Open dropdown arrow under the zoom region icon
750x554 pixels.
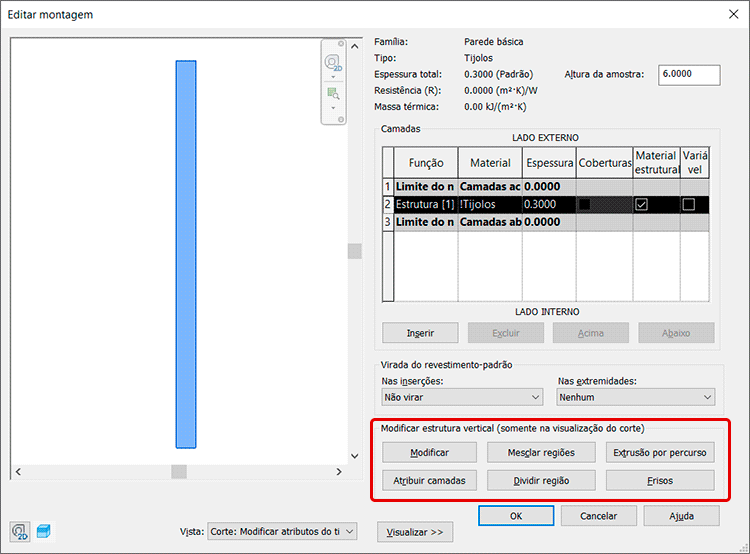pyautogui.click(x=333, y=108)
